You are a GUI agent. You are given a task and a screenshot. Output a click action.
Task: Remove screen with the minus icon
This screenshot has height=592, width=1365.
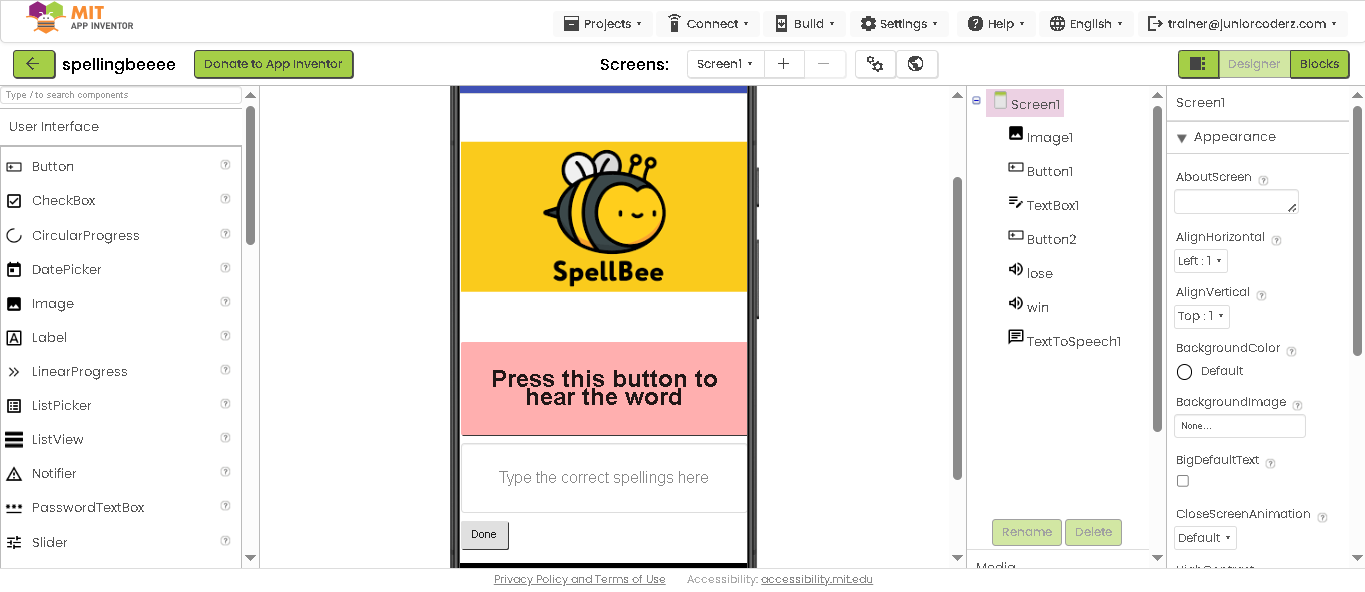(x=824, y=64)
